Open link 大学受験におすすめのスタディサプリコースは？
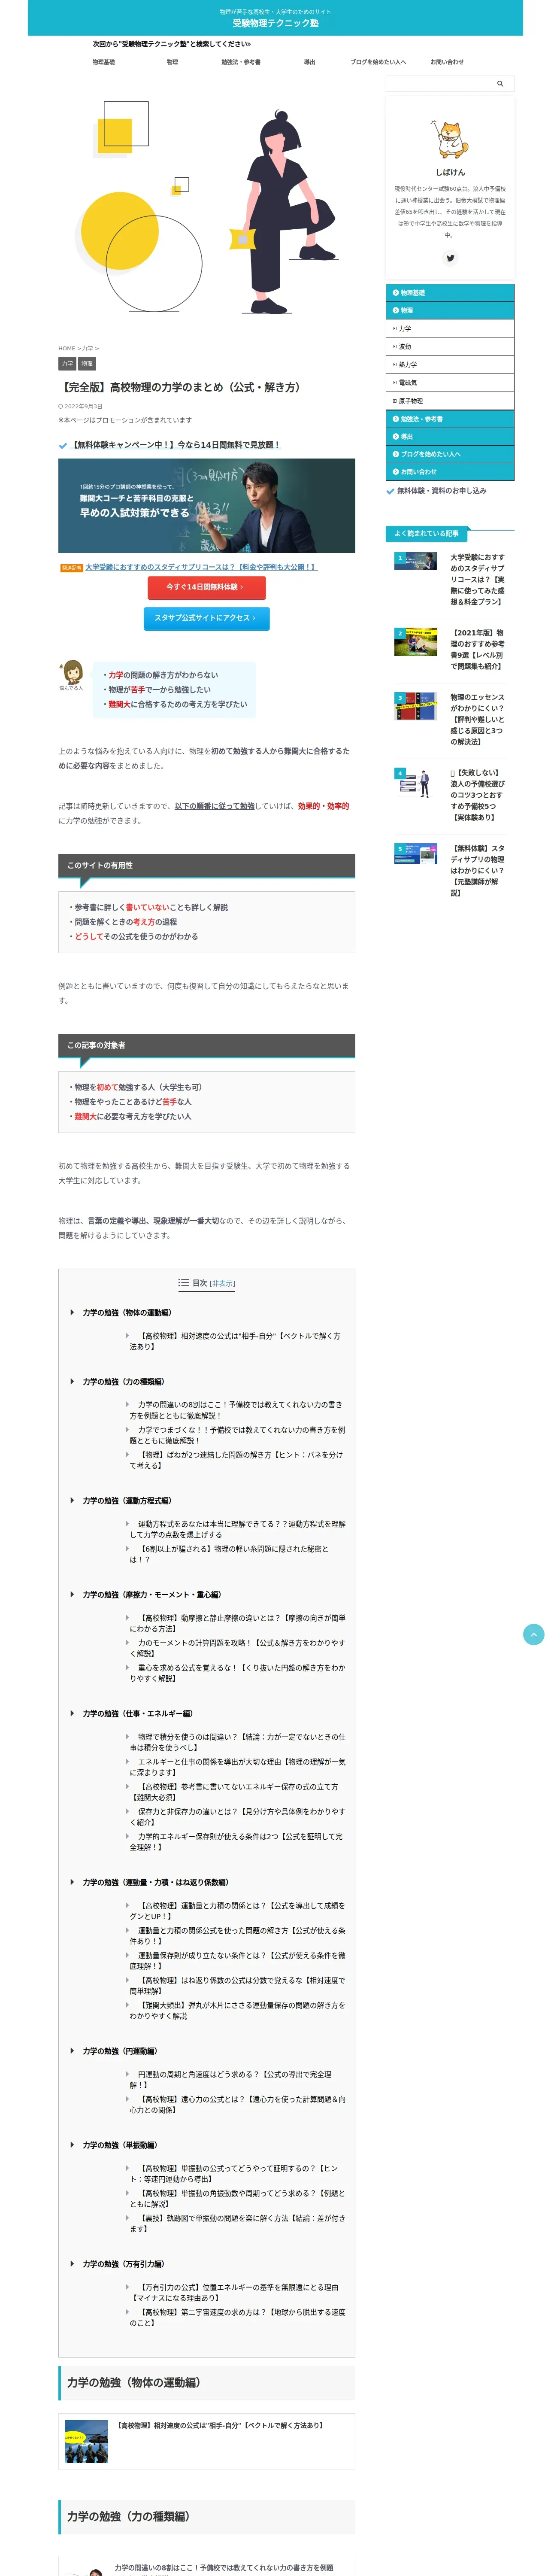551x2576 pixels. pos(200,568)
